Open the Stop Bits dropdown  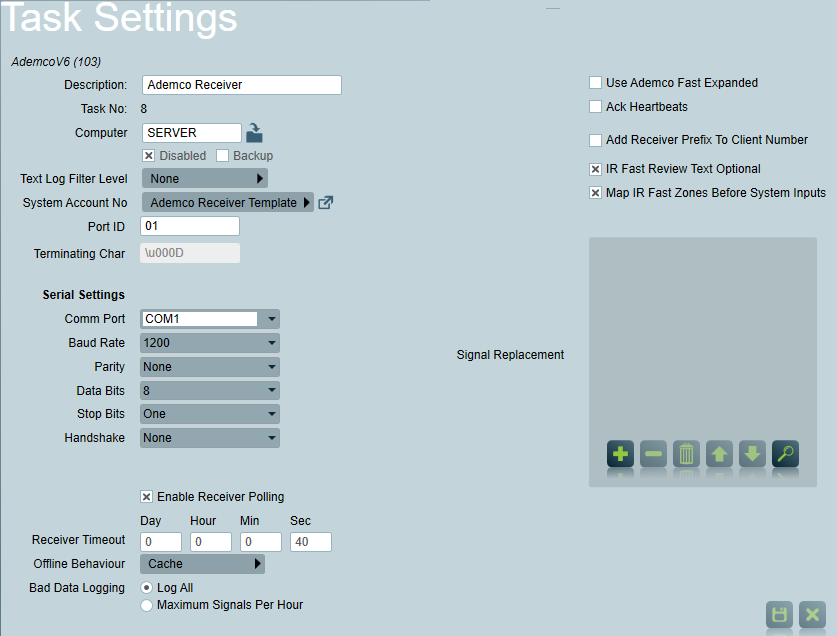click(x=210, y=414)
